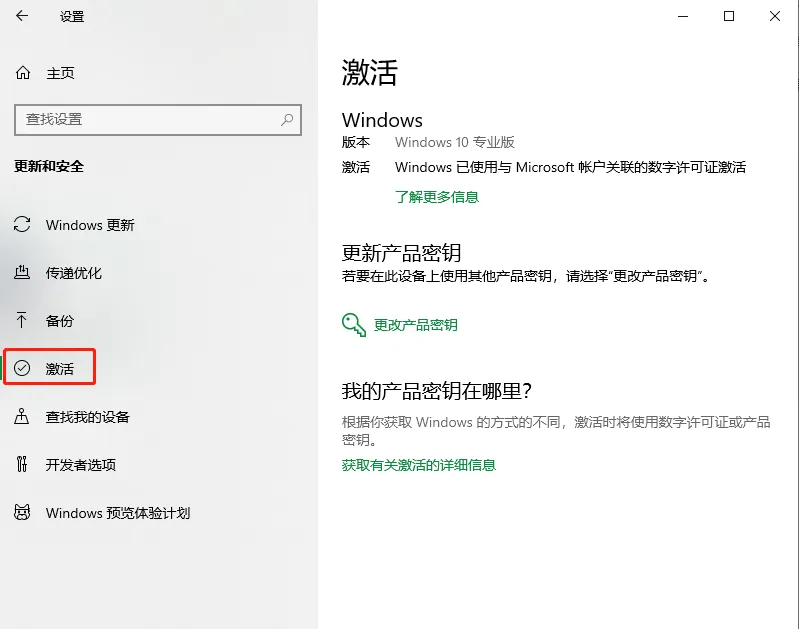Open 获取有关激活的详细信息 link
Viewport: 799px width, 629px height.
tap(418, 465)
